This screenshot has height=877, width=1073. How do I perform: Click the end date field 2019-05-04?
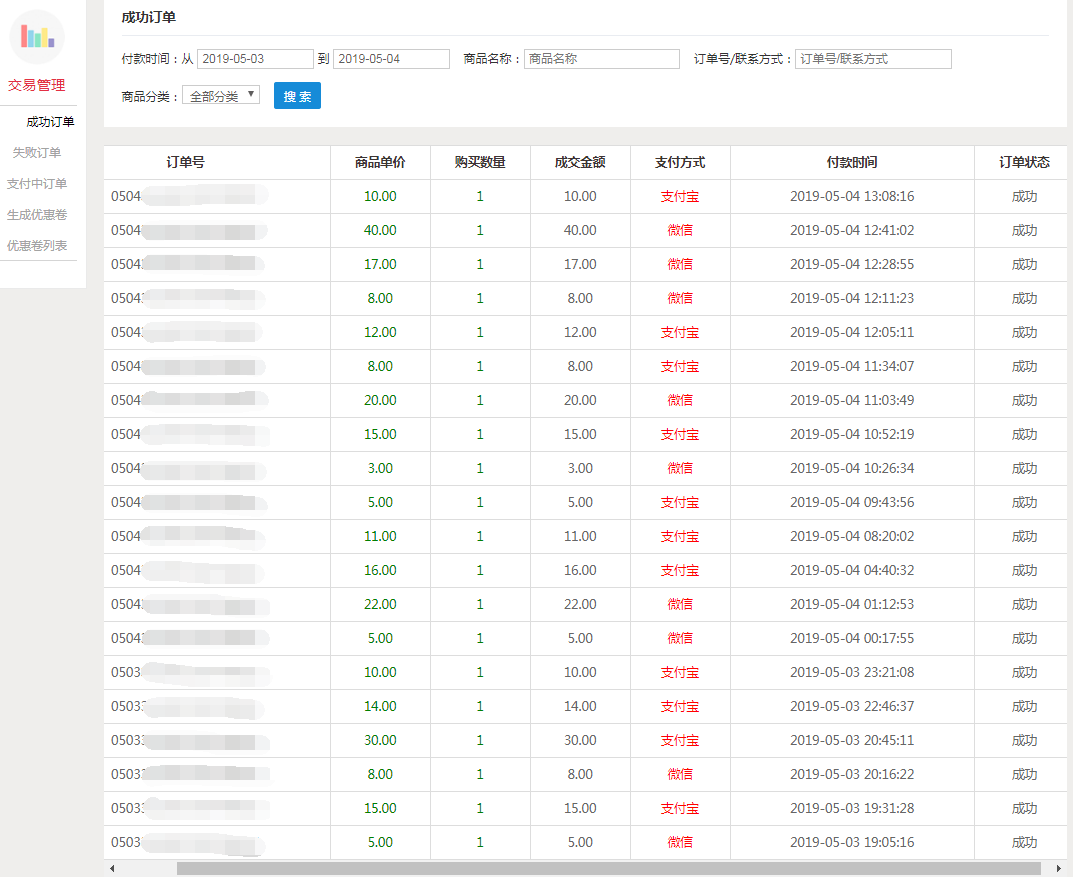click(x=391, y=59)
